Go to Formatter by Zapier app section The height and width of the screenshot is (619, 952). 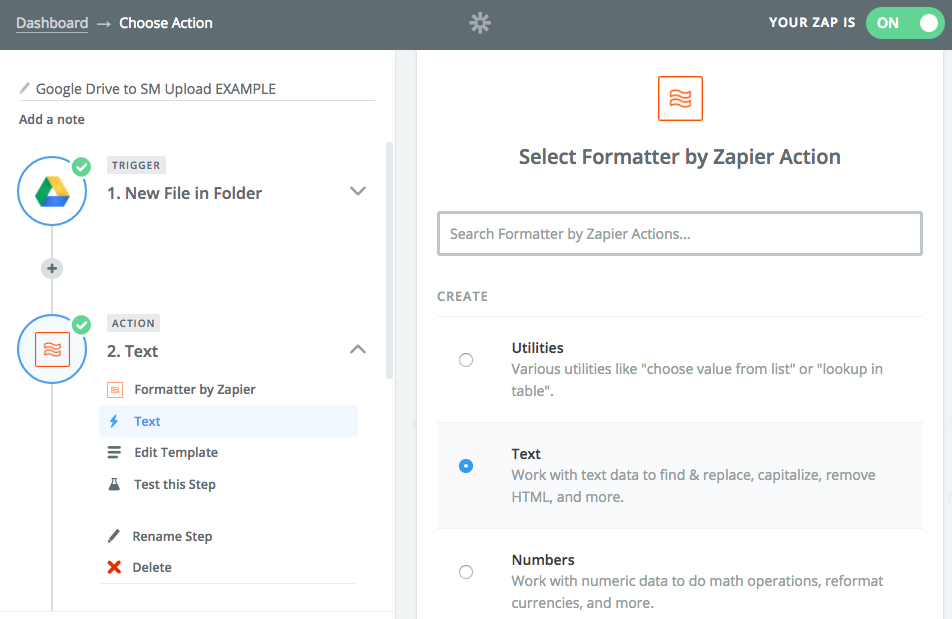click(x=194, y=390)
